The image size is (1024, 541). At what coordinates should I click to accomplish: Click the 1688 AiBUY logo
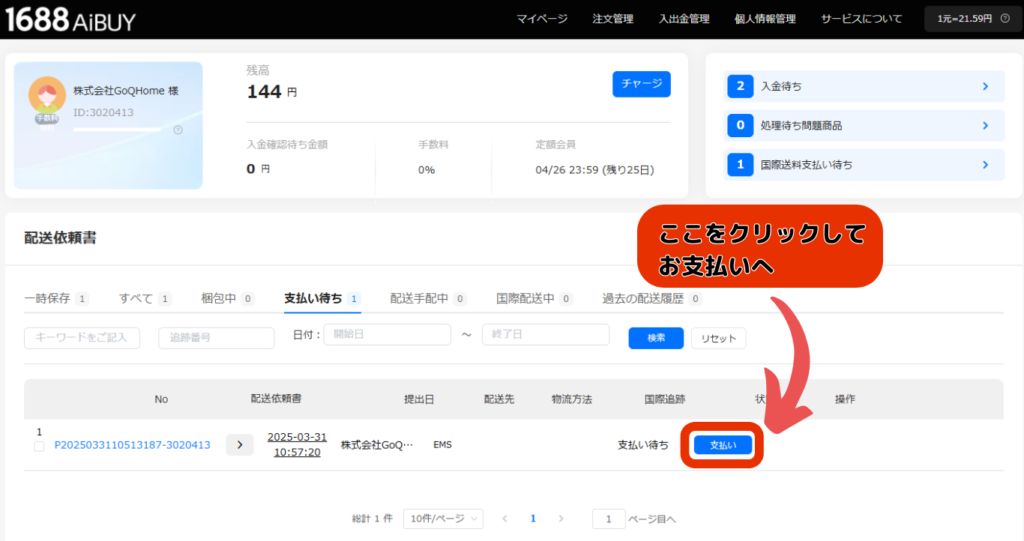coord(69,19)
